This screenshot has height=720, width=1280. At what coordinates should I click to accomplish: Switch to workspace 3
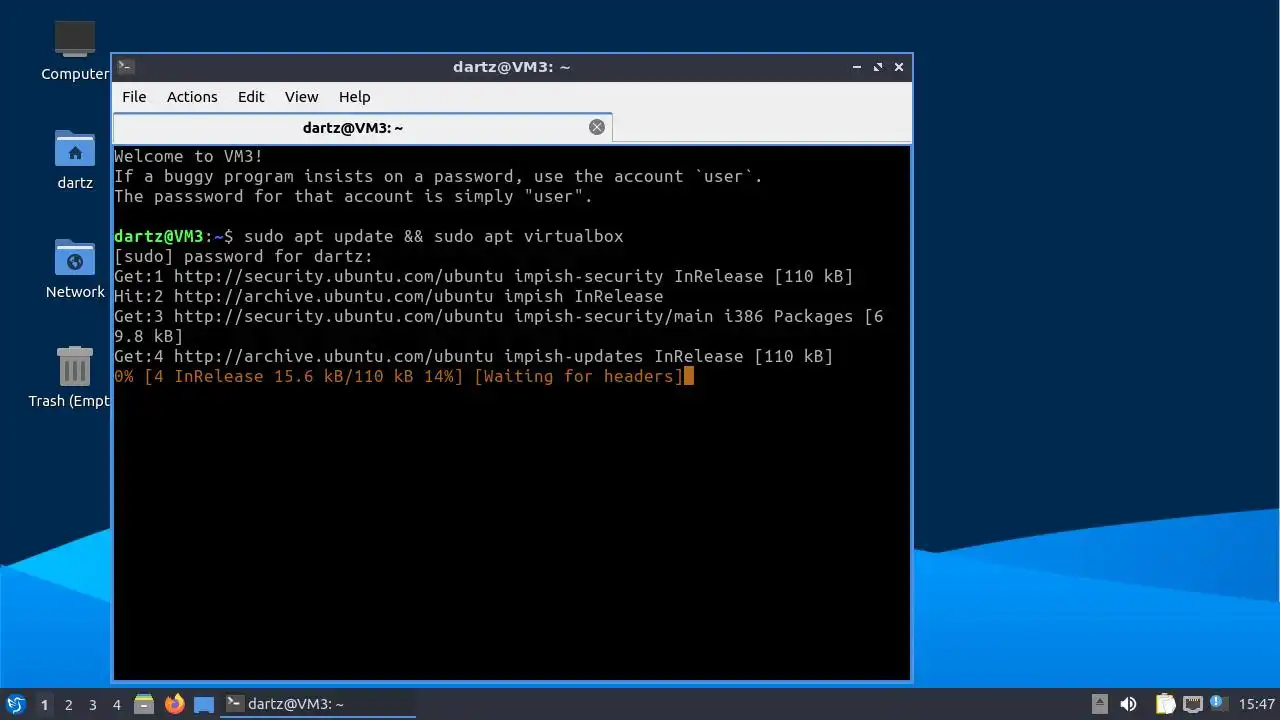click(93, 705)
